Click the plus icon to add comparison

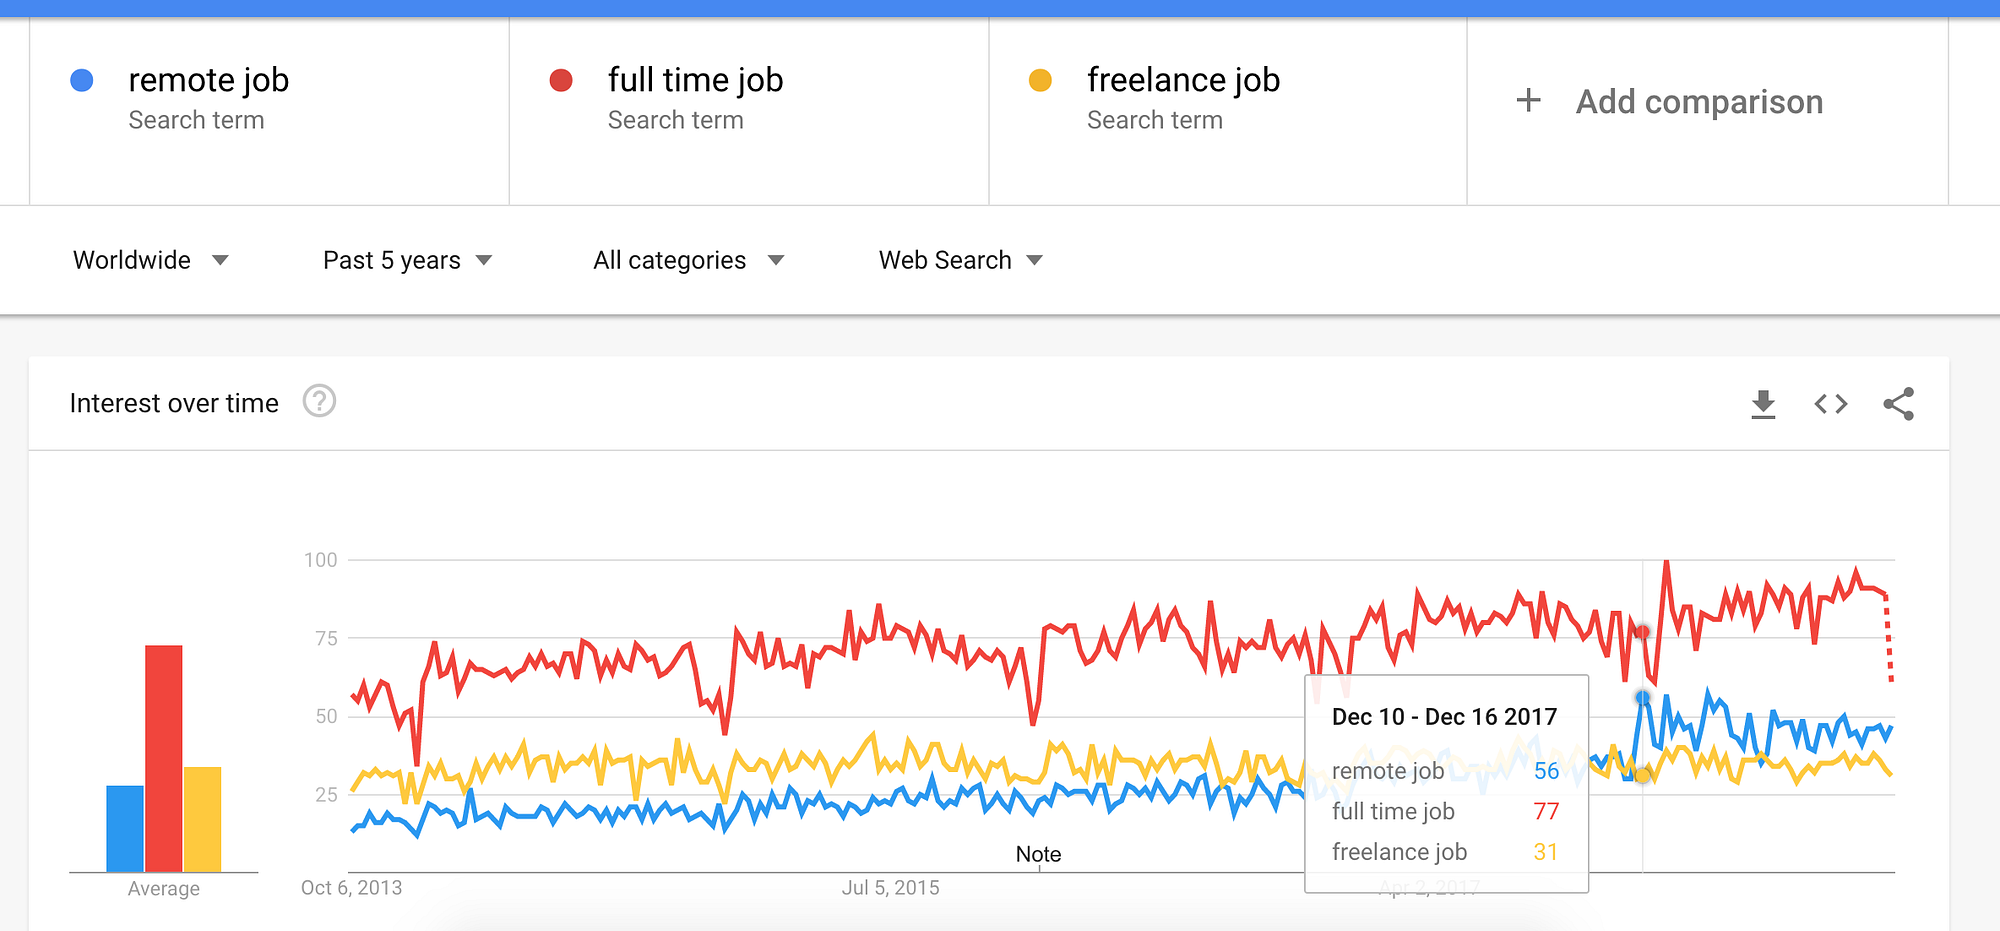(x=1528, y=101)
